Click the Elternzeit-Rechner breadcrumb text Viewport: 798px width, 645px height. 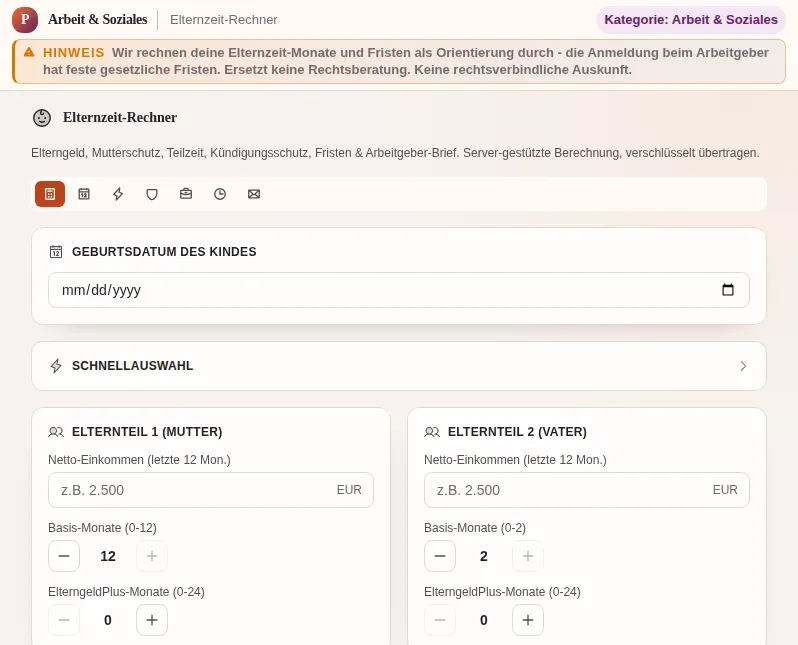pos(223,20)
